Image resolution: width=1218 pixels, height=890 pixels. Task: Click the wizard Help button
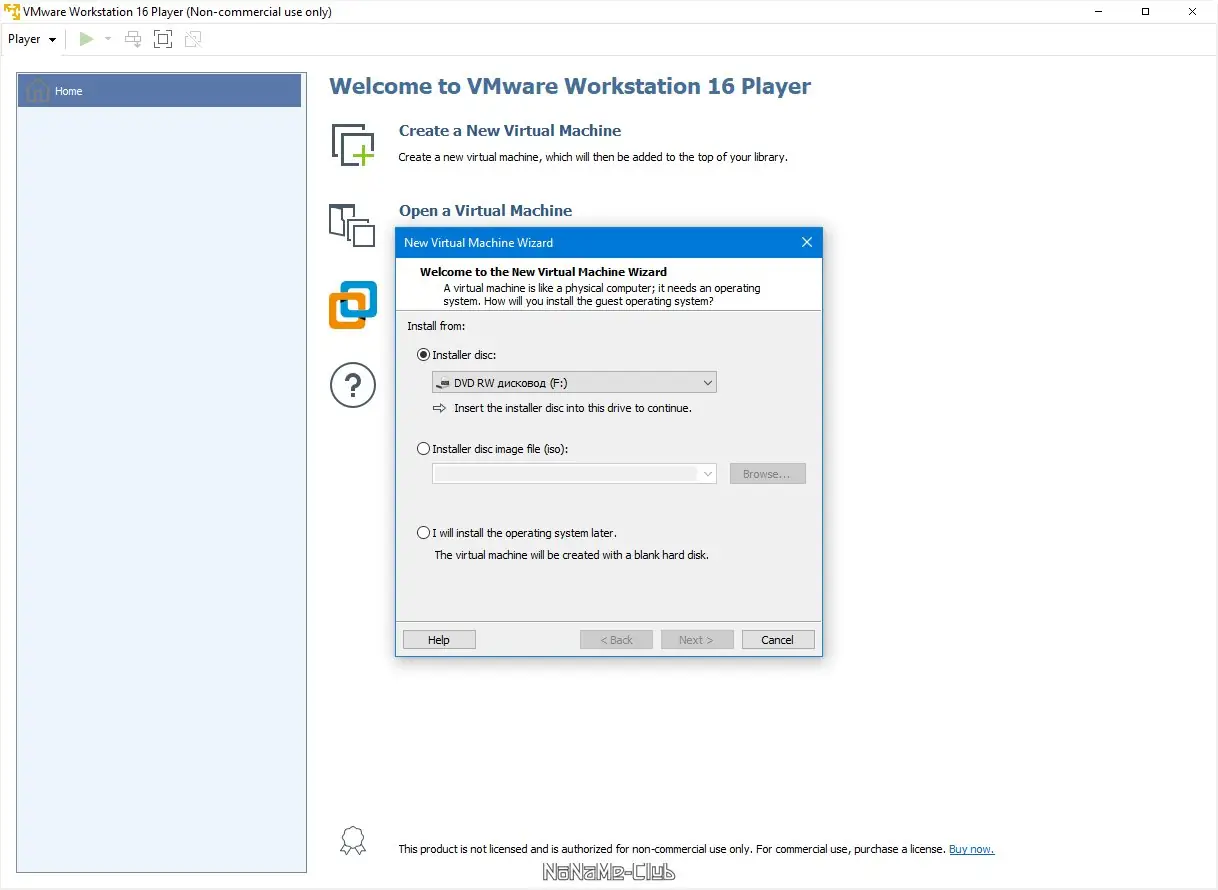(439, 640)
